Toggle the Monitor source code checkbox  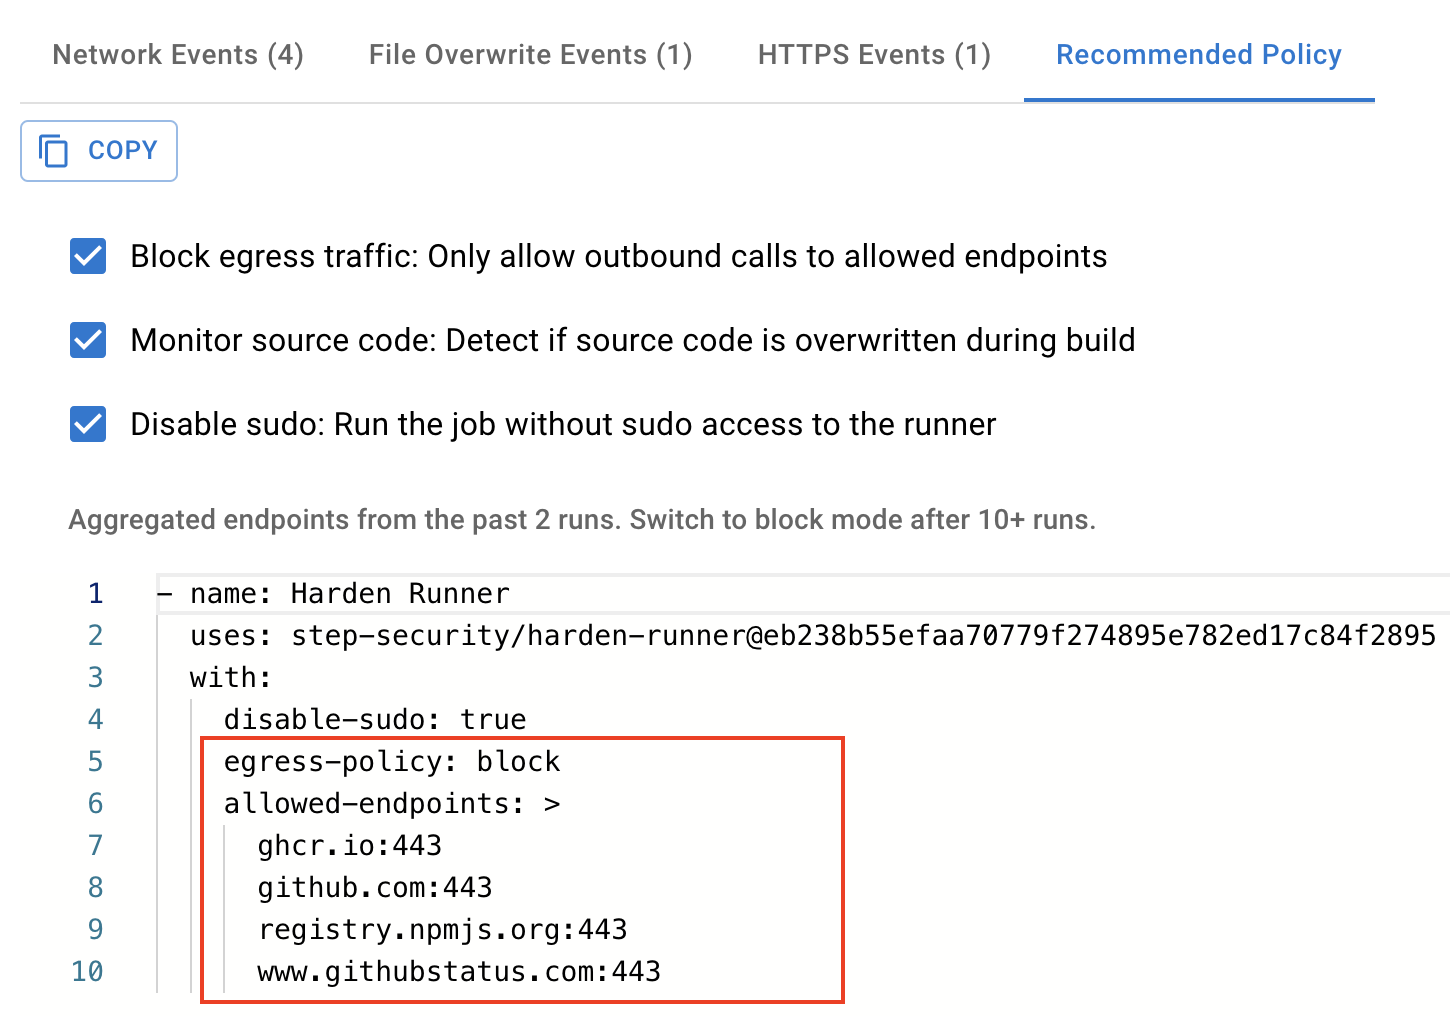[x=88, y=340]
